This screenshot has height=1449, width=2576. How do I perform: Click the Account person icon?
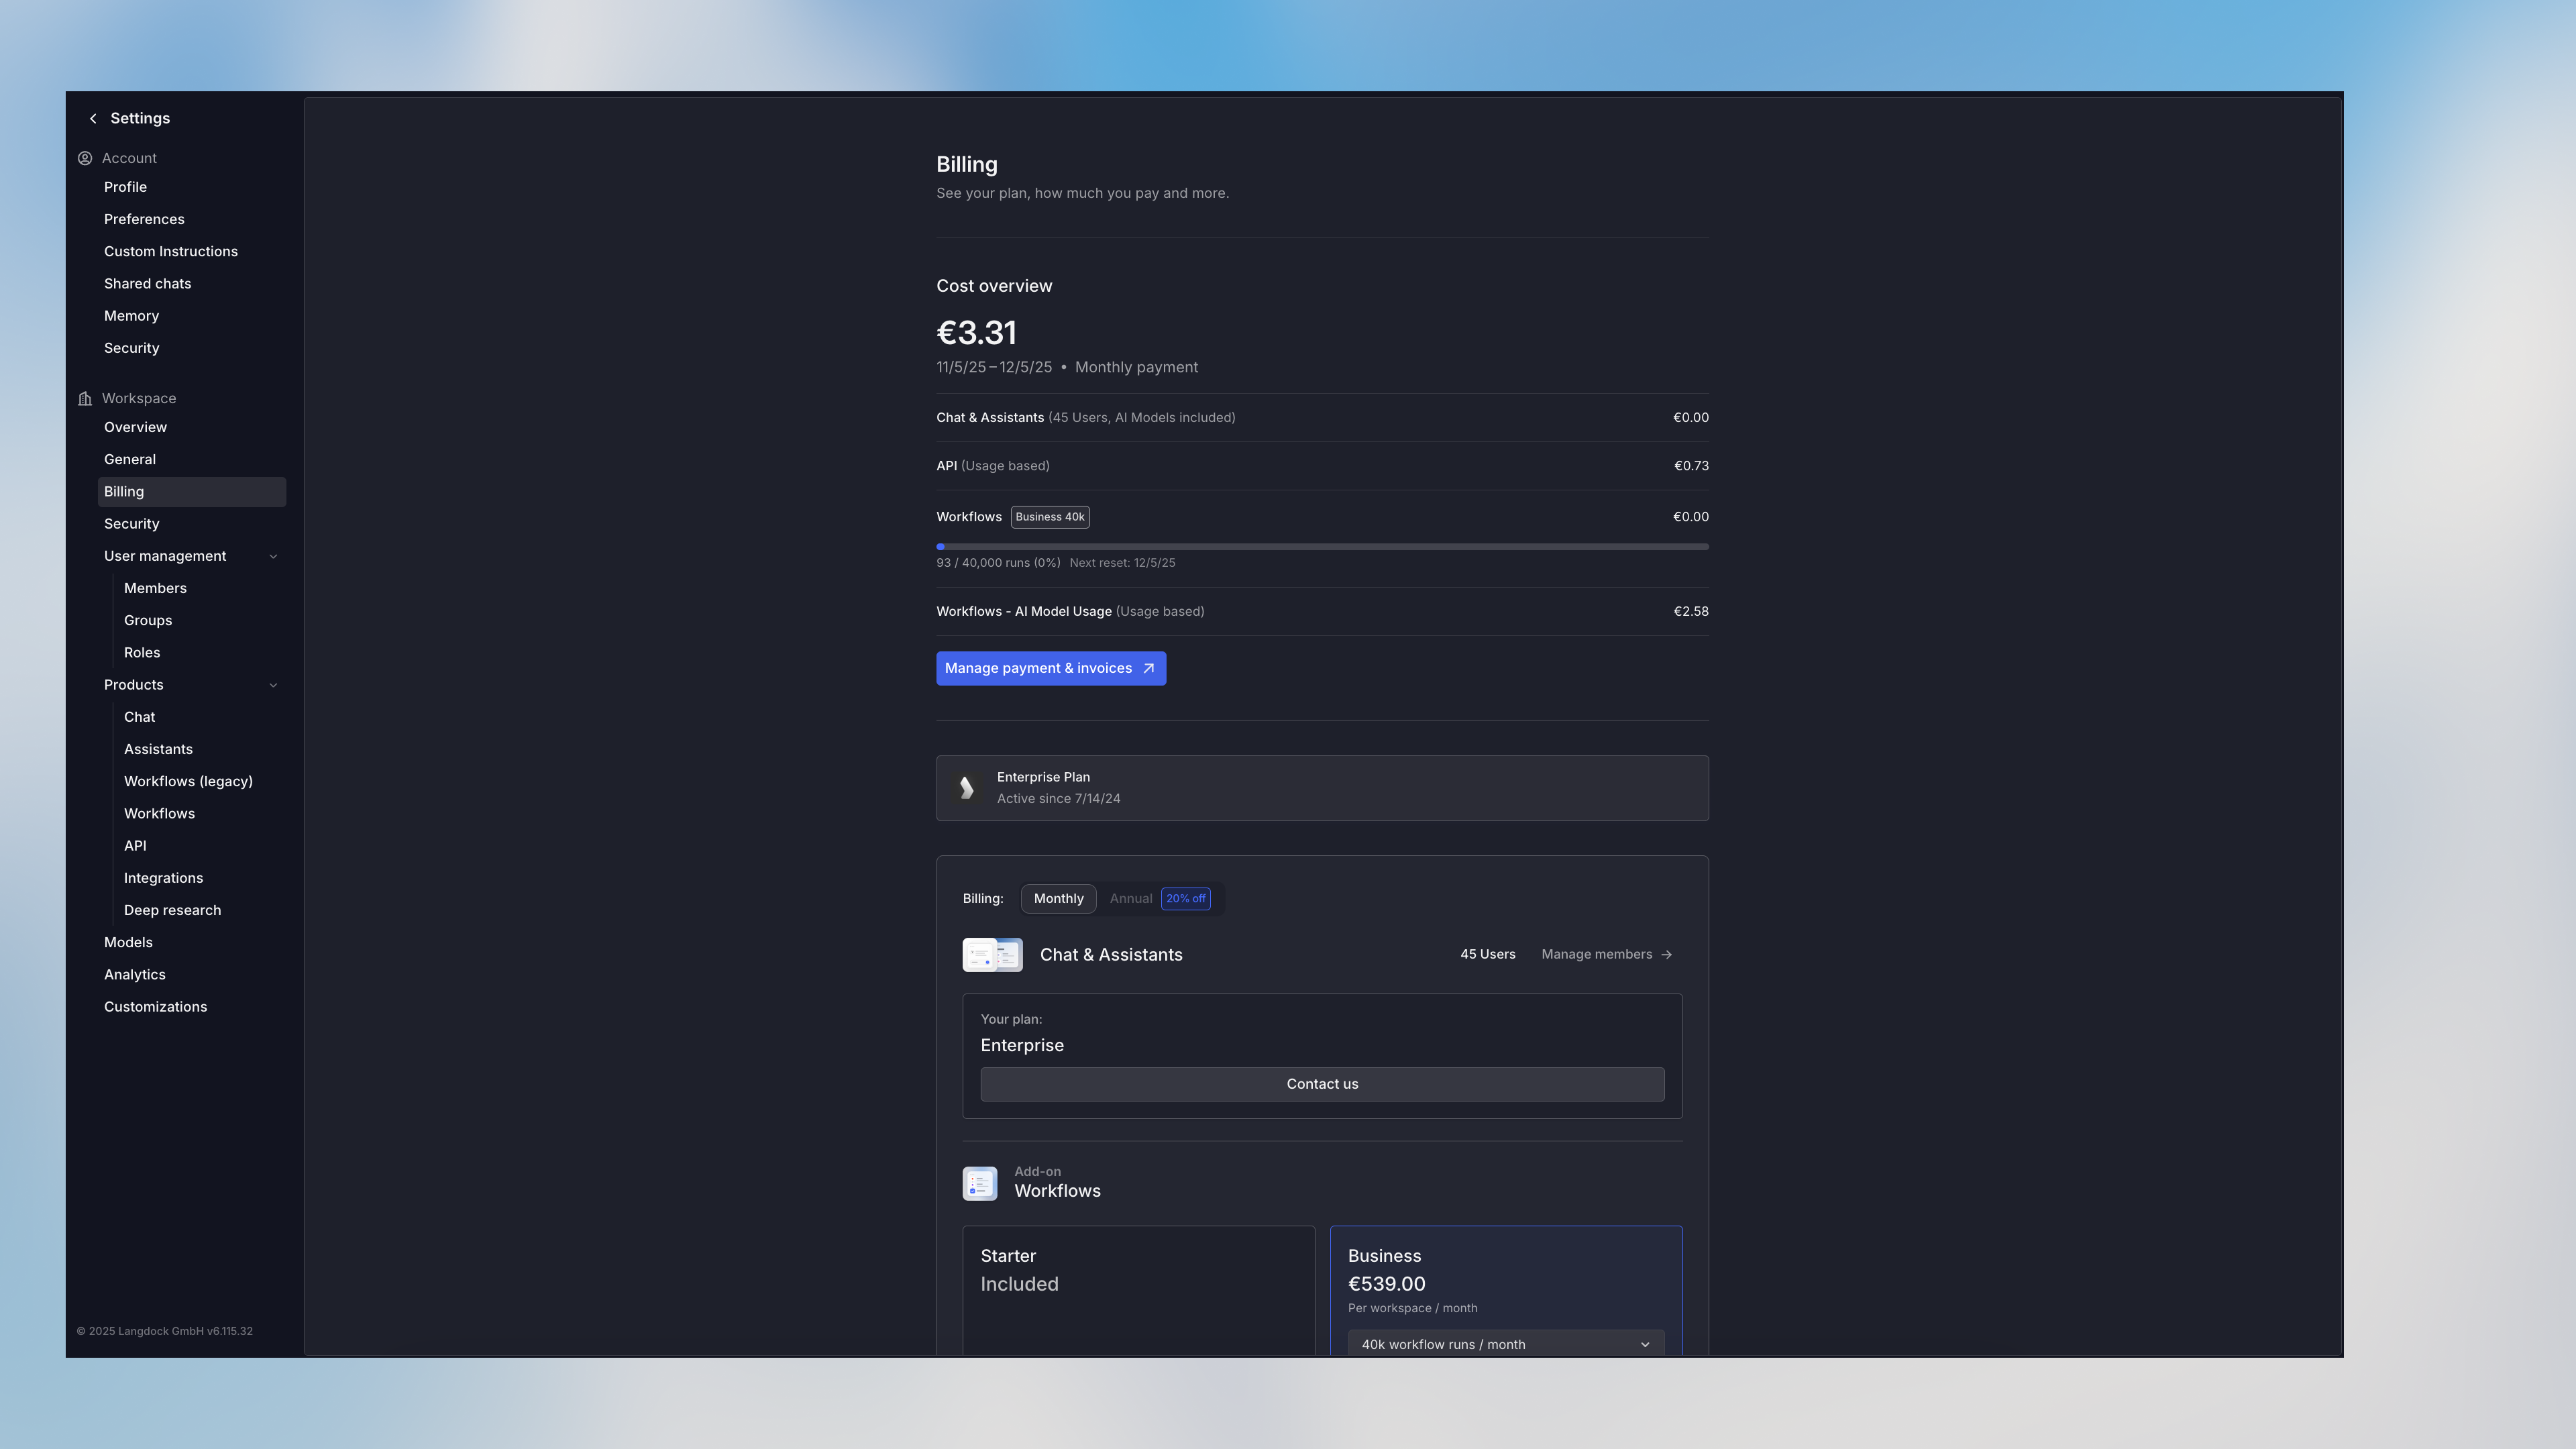tap(85, 158)
